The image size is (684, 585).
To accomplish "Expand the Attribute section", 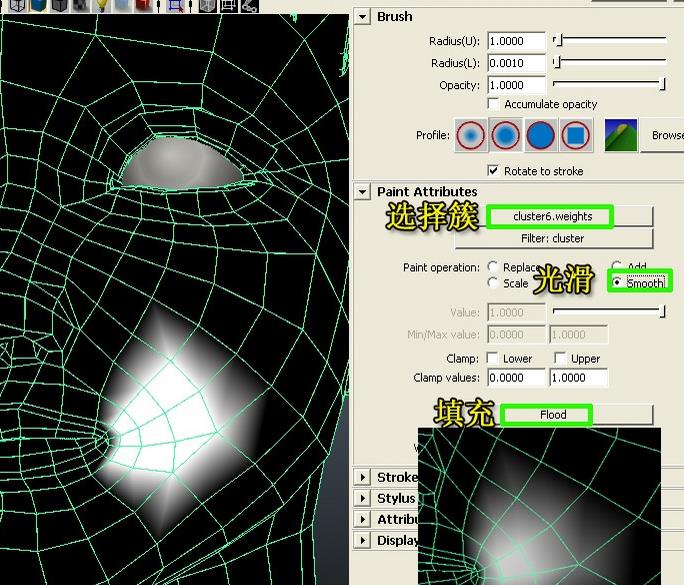I will [363, 519].
